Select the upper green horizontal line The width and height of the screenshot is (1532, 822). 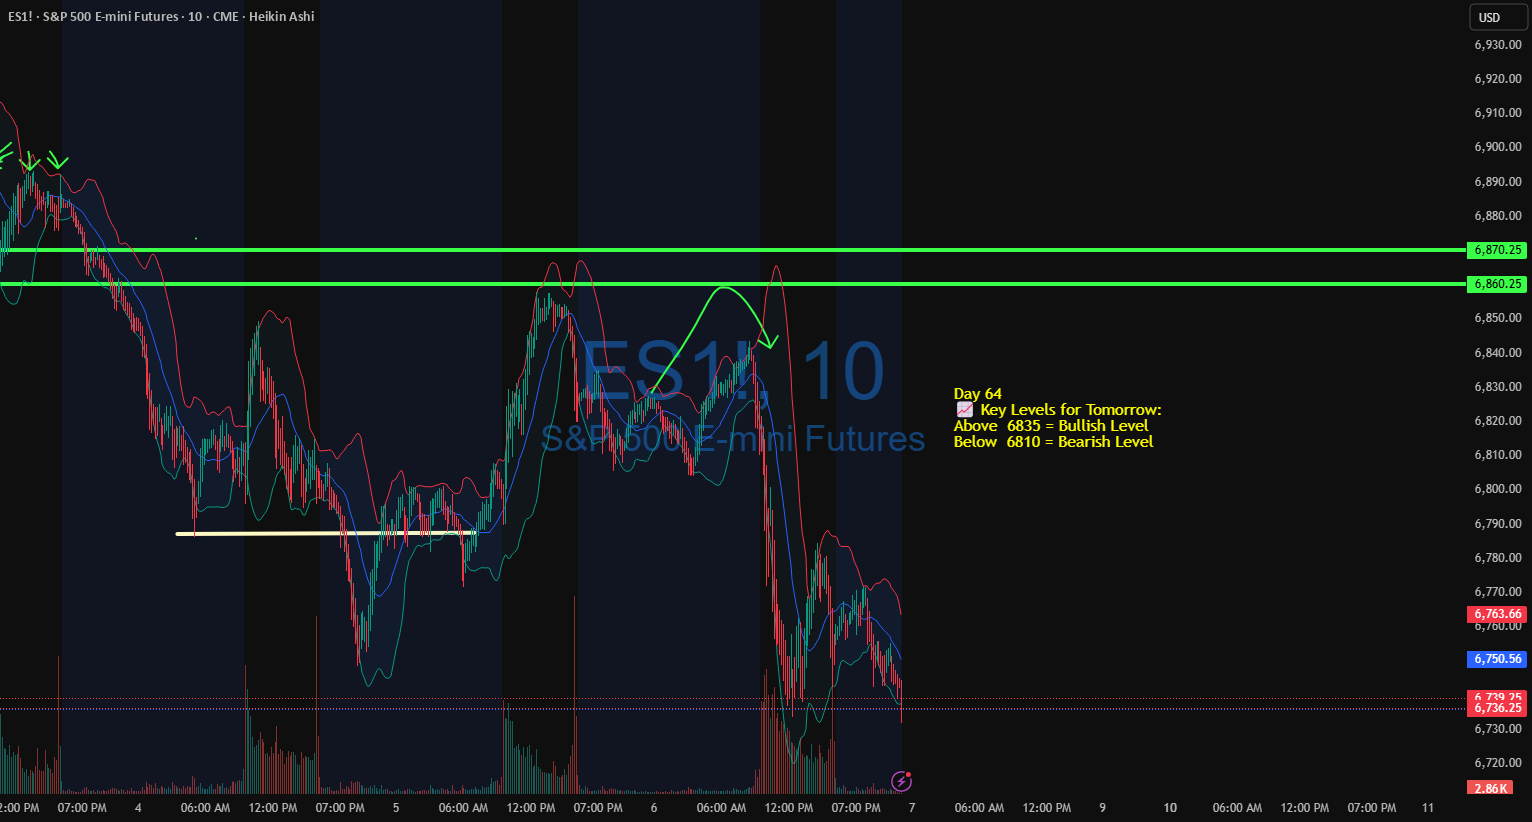(x=733, y=250)
